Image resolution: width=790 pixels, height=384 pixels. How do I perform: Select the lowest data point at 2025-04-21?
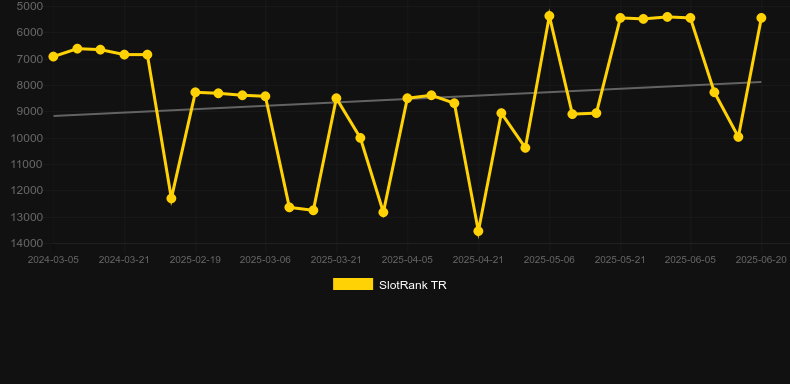click(x=478, y=231)
